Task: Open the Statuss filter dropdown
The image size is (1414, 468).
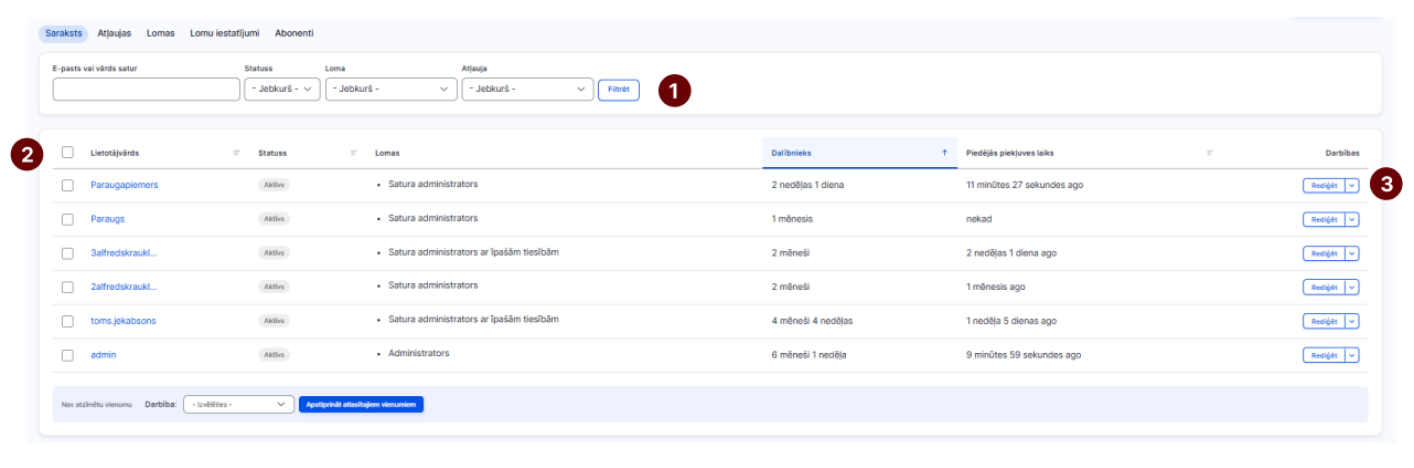Action: [282, 89]
